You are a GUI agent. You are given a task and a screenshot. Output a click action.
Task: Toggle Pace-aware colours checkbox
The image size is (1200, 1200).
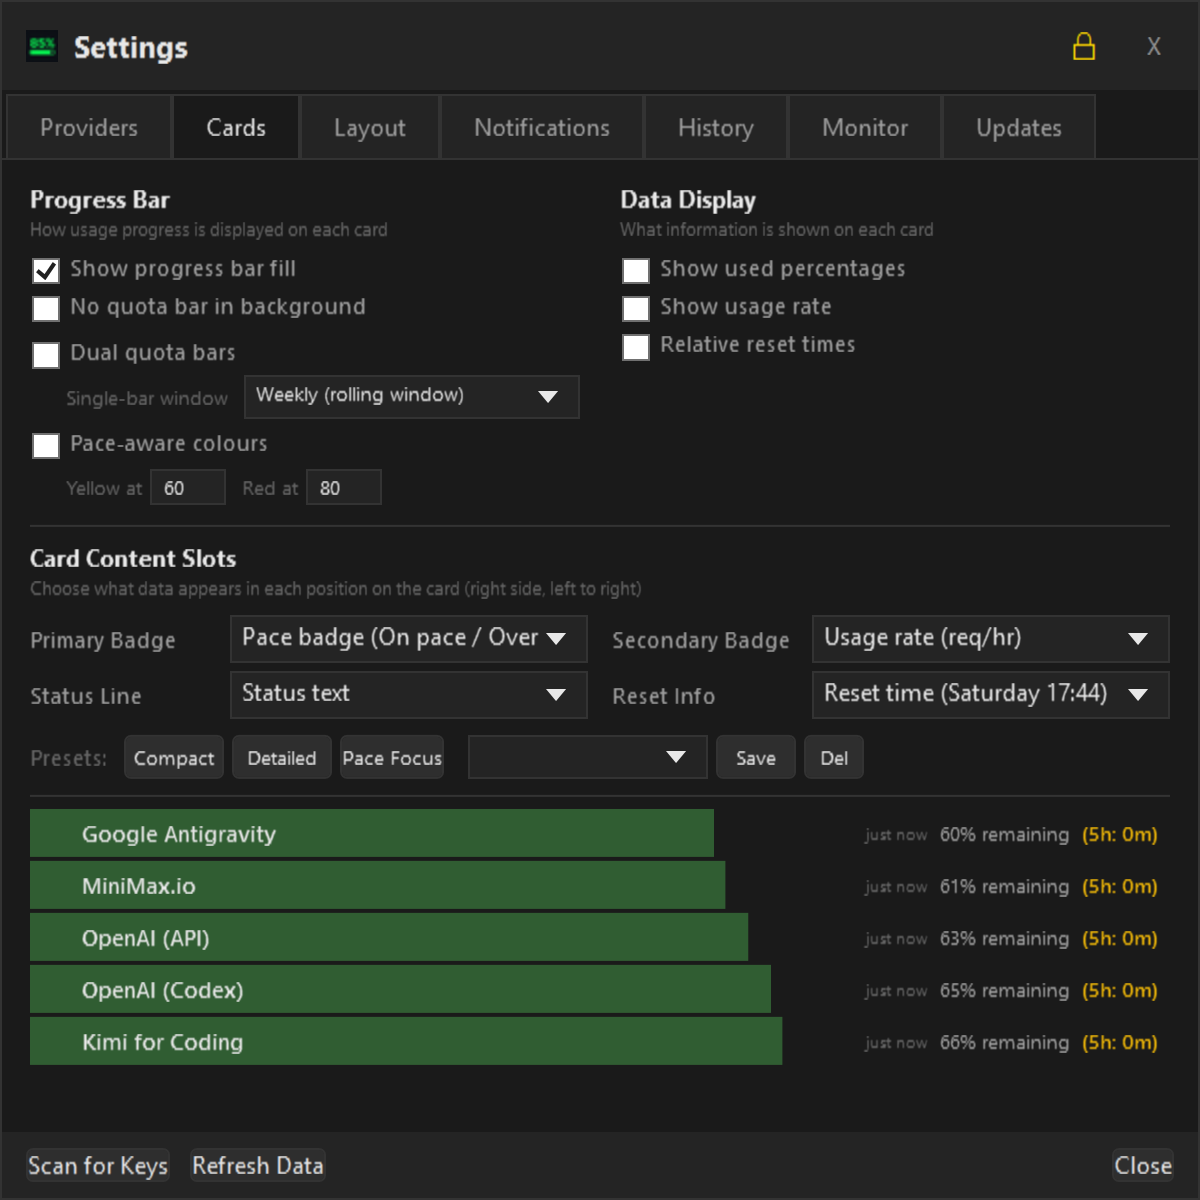[46, 445]
